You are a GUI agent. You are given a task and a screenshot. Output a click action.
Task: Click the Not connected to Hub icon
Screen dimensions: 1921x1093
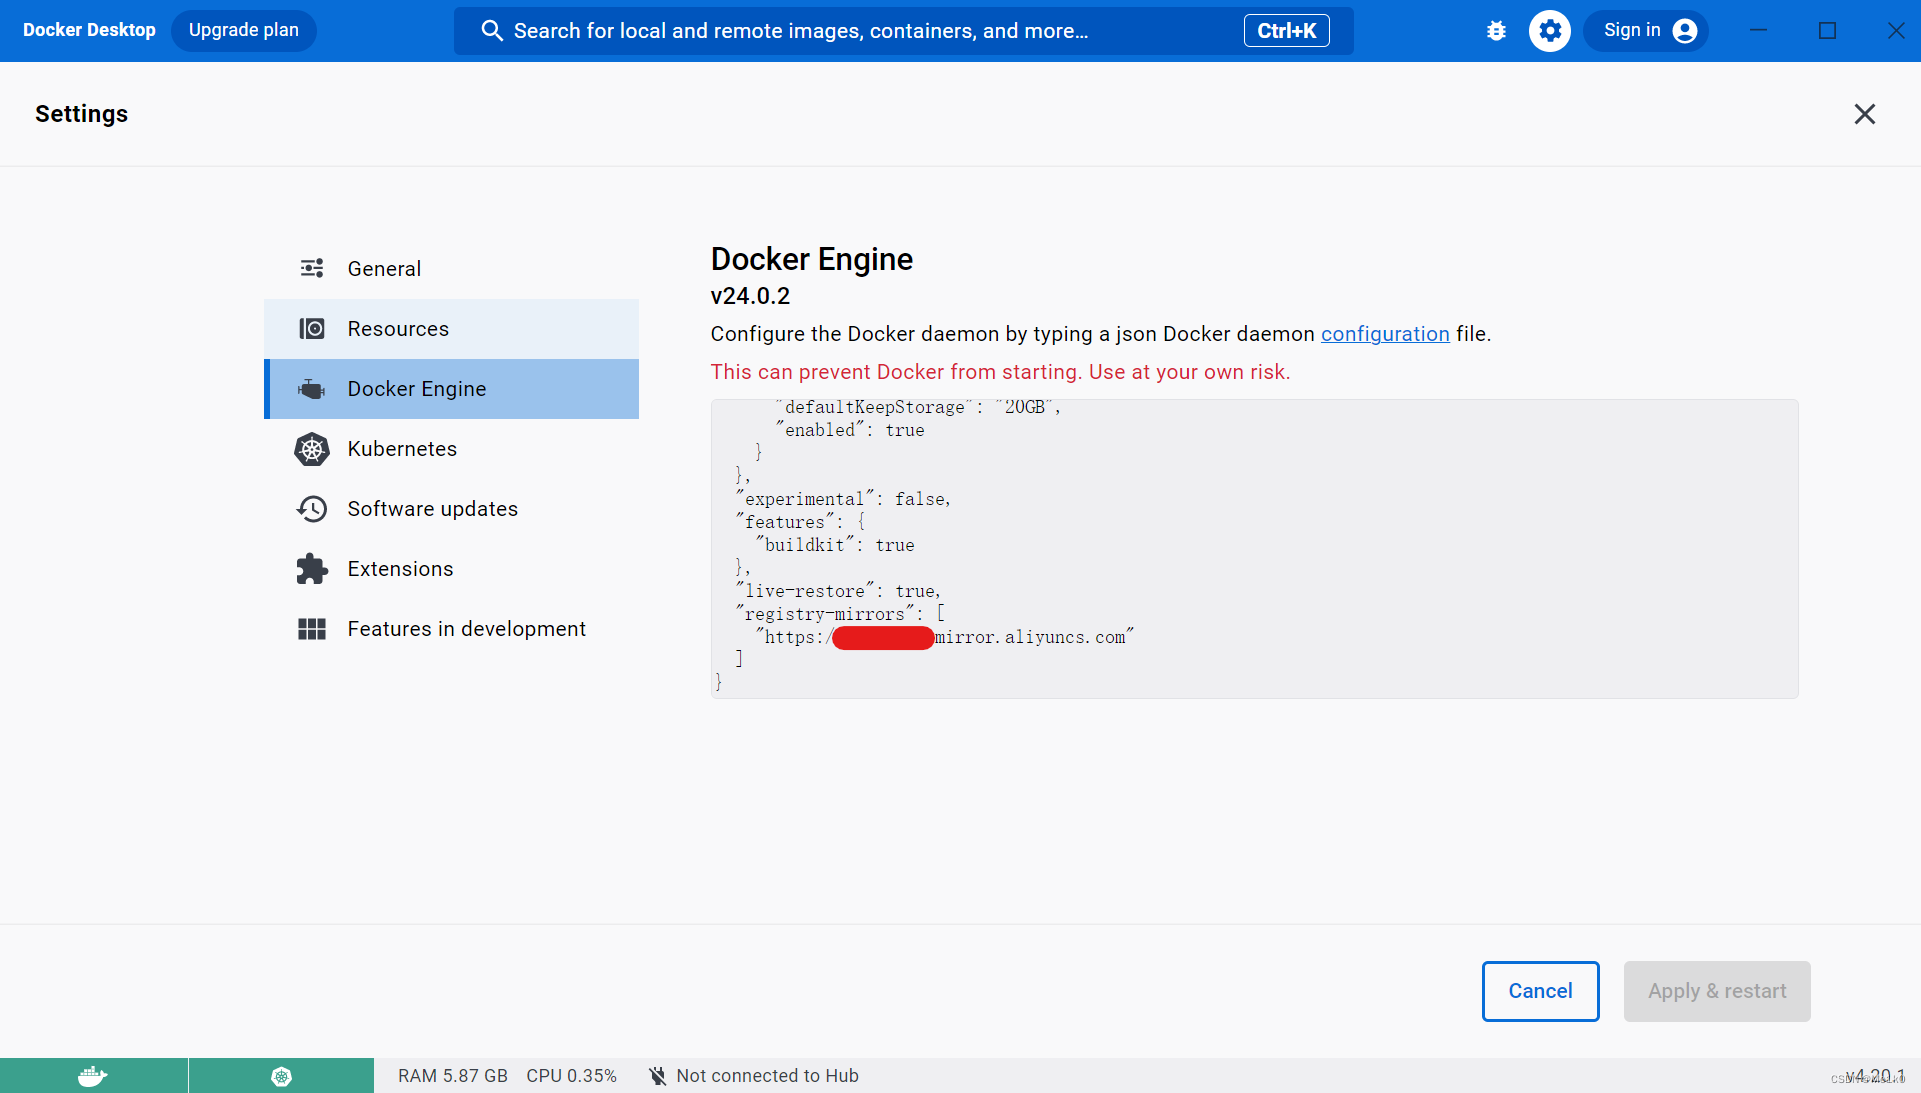[x=657, y=1076]
